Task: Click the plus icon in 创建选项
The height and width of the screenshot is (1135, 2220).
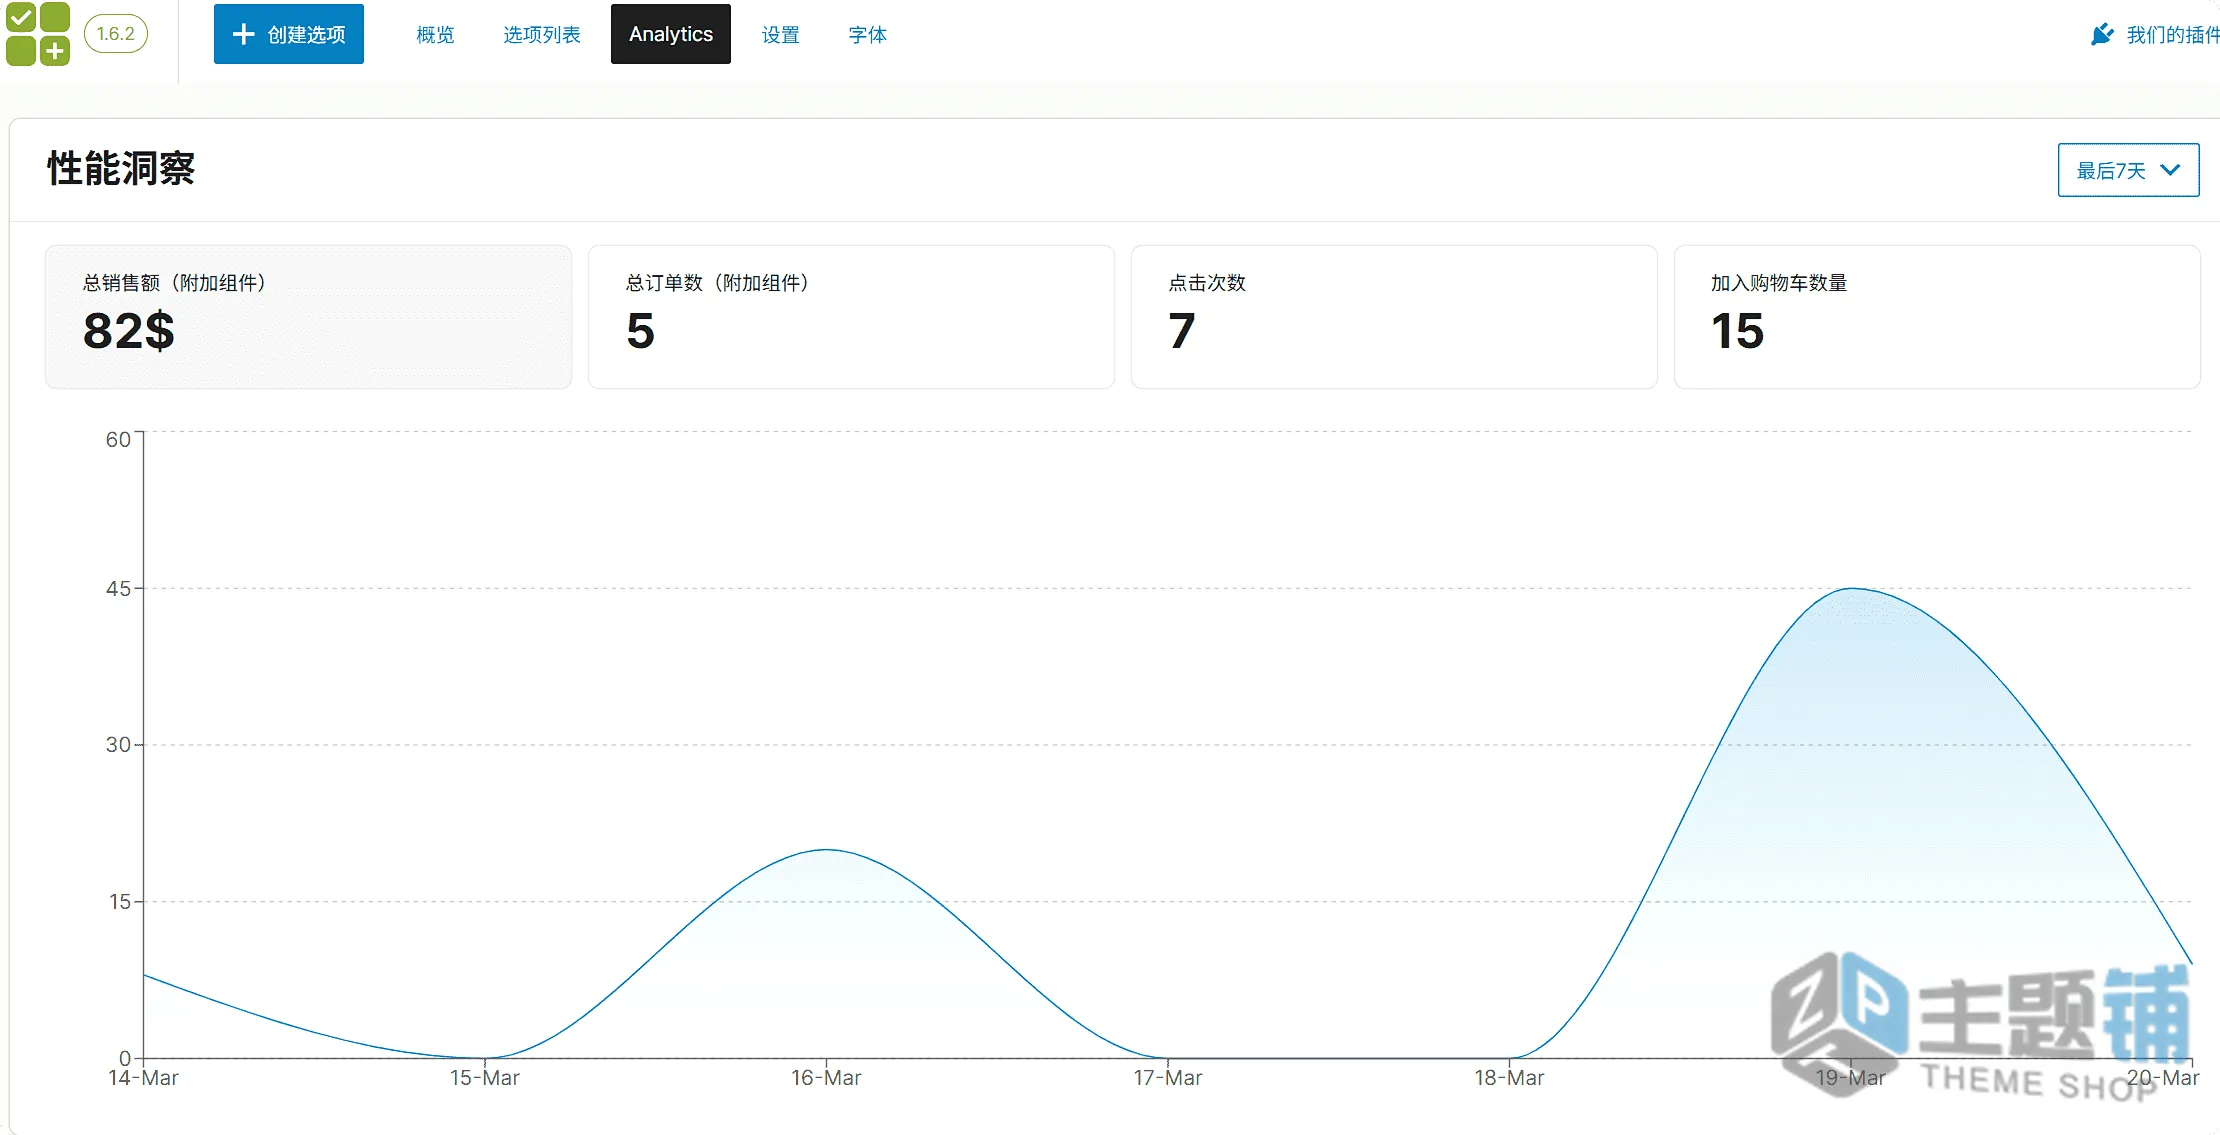Action: 243,34
